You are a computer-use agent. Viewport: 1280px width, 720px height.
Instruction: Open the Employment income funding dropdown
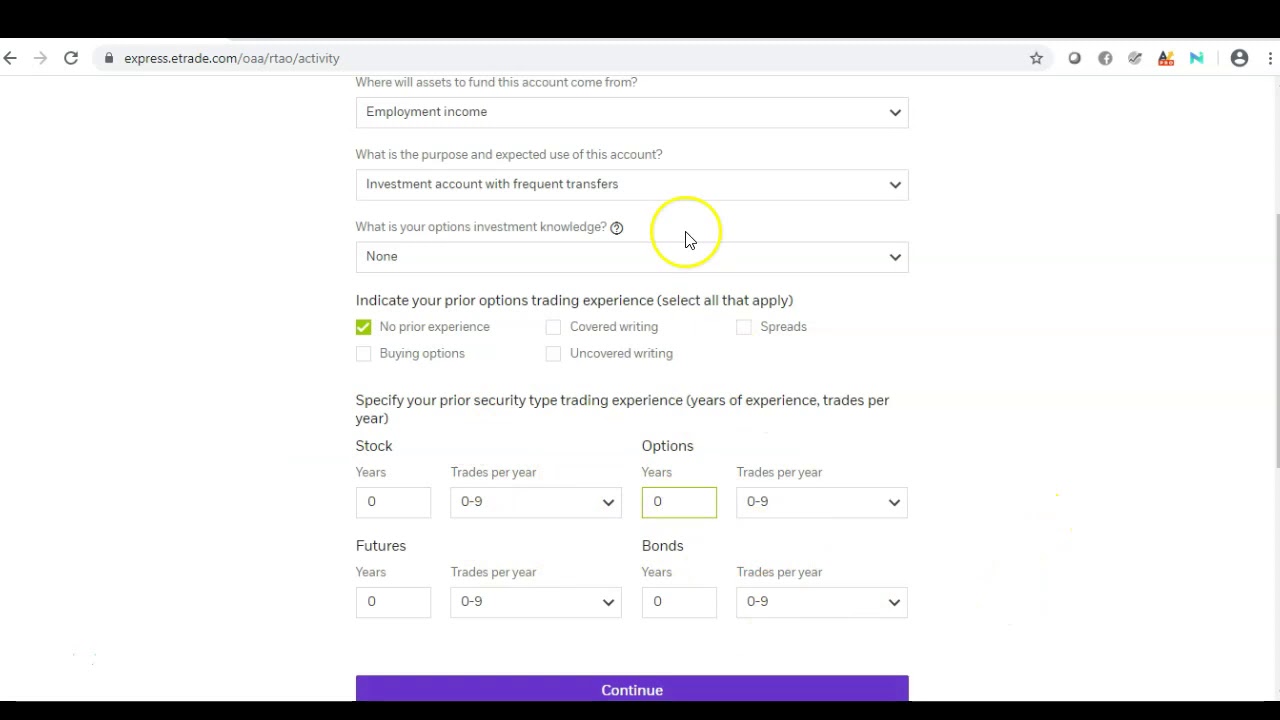[632, 112]
